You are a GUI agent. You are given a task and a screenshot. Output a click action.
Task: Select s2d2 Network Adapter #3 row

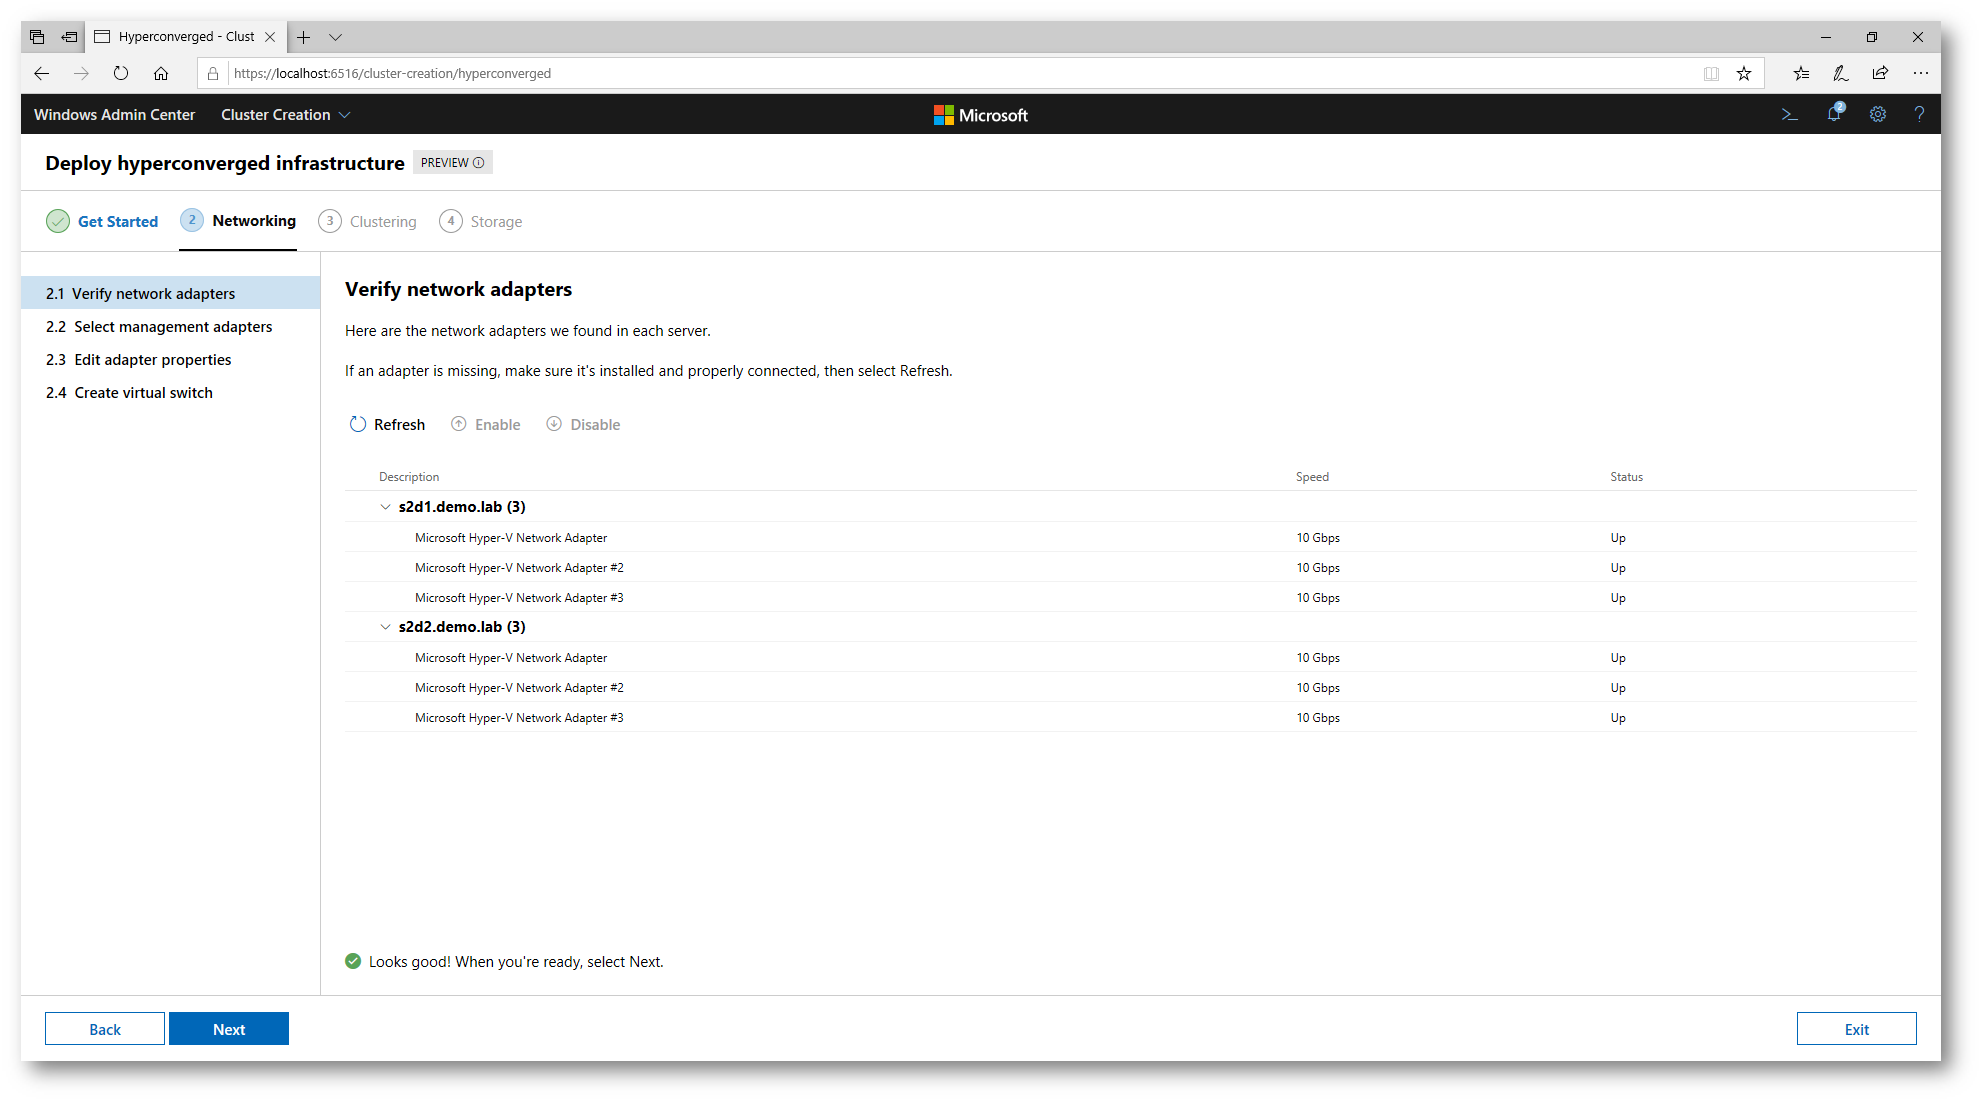click(x=1130, y=717)
